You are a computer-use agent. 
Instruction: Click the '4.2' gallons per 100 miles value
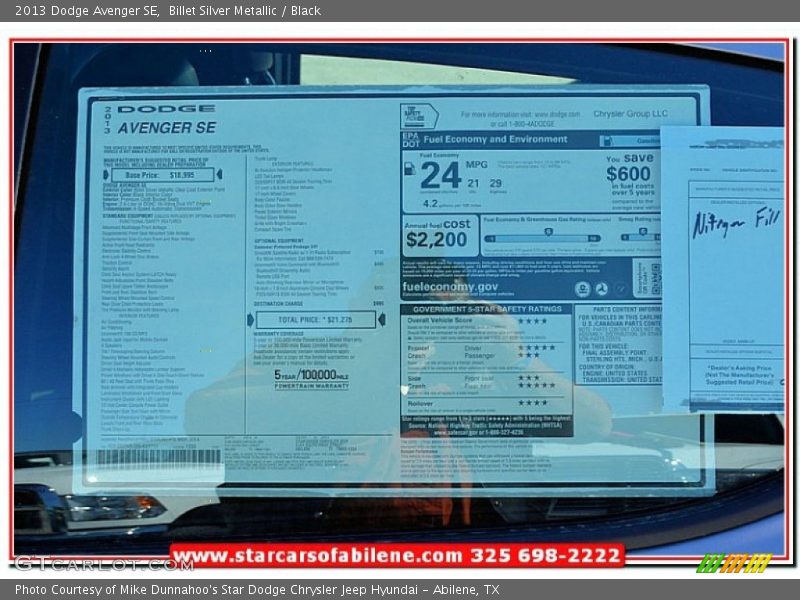click(430, 204)
